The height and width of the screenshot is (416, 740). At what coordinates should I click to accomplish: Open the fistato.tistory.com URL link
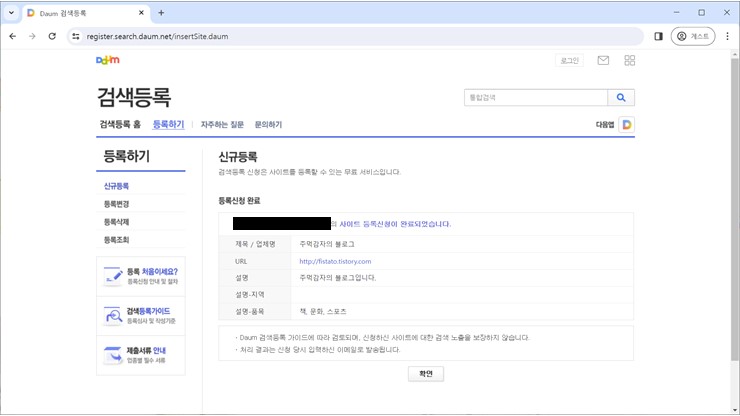click(x=335, y=261)
